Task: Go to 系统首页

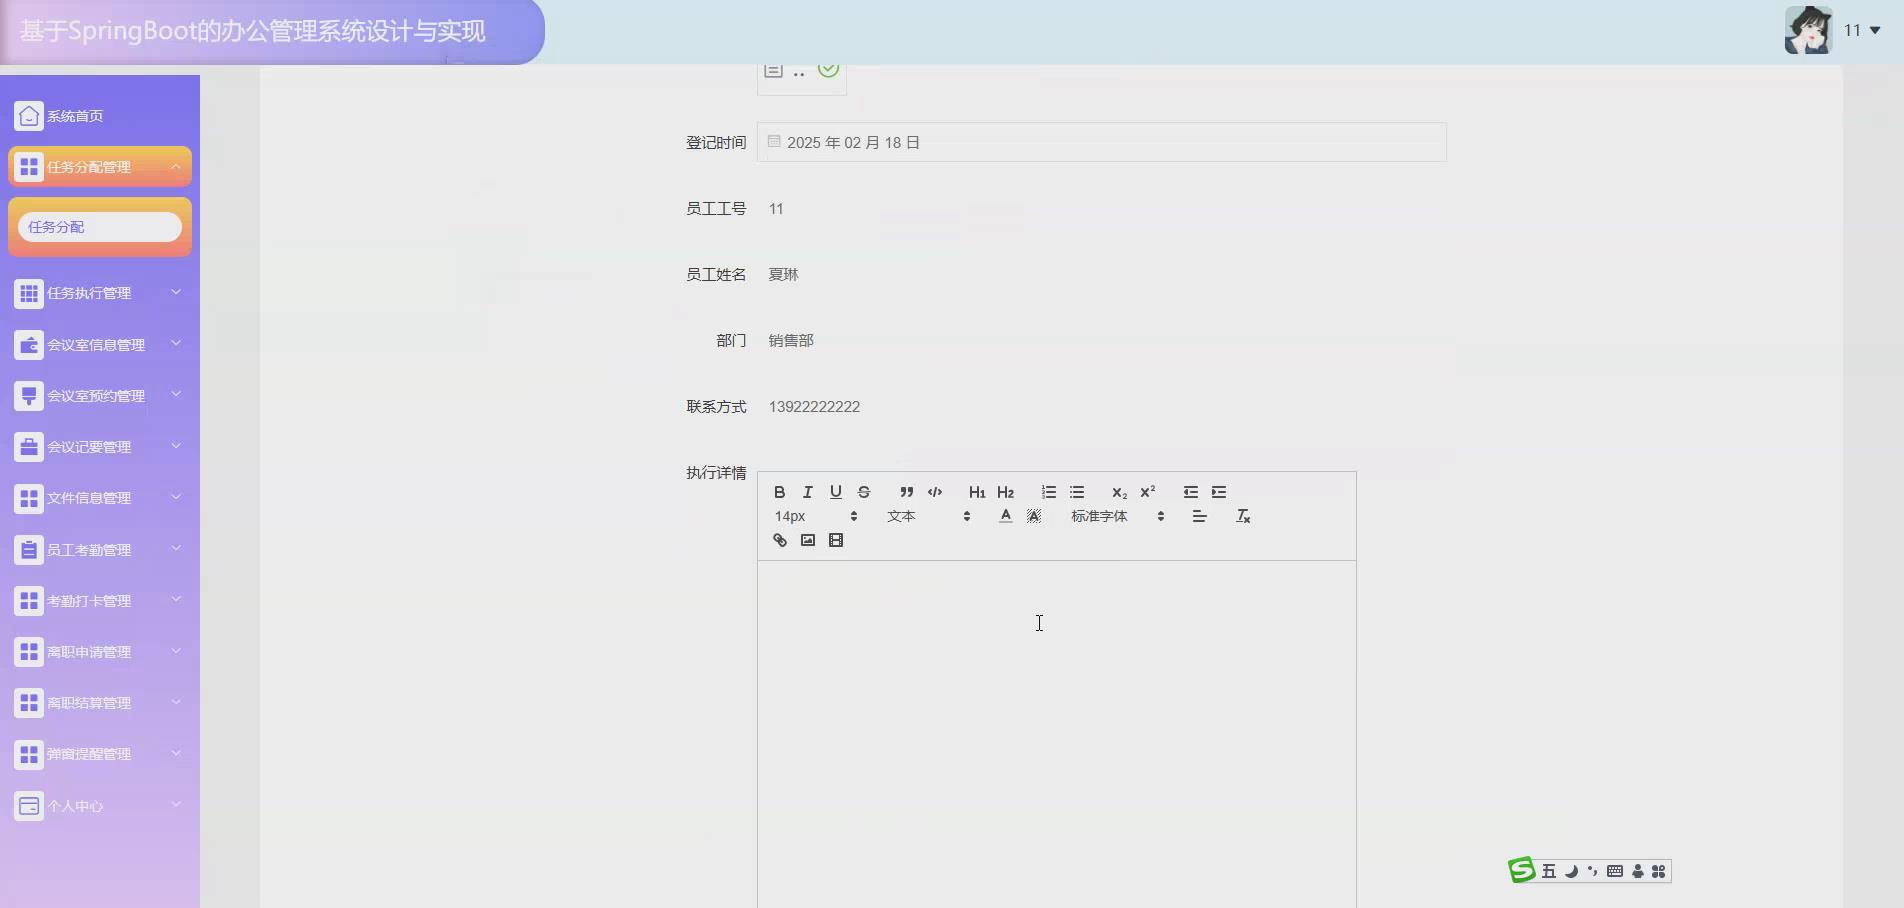Action: click(x=75, y=115)
